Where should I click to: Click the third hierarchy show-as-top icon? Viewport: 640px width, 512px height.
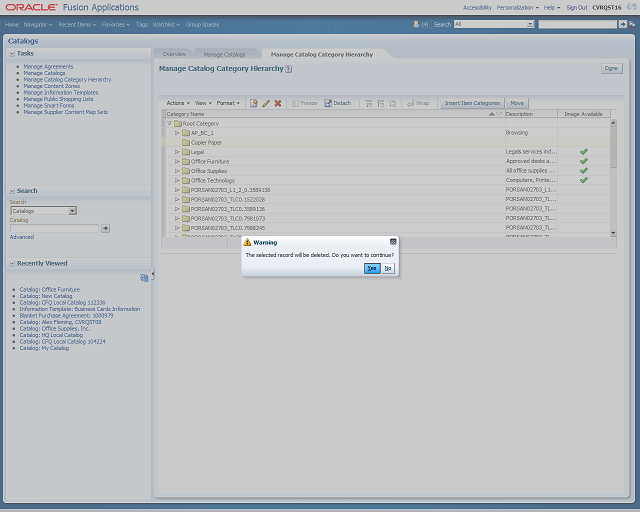coord(393,104)
